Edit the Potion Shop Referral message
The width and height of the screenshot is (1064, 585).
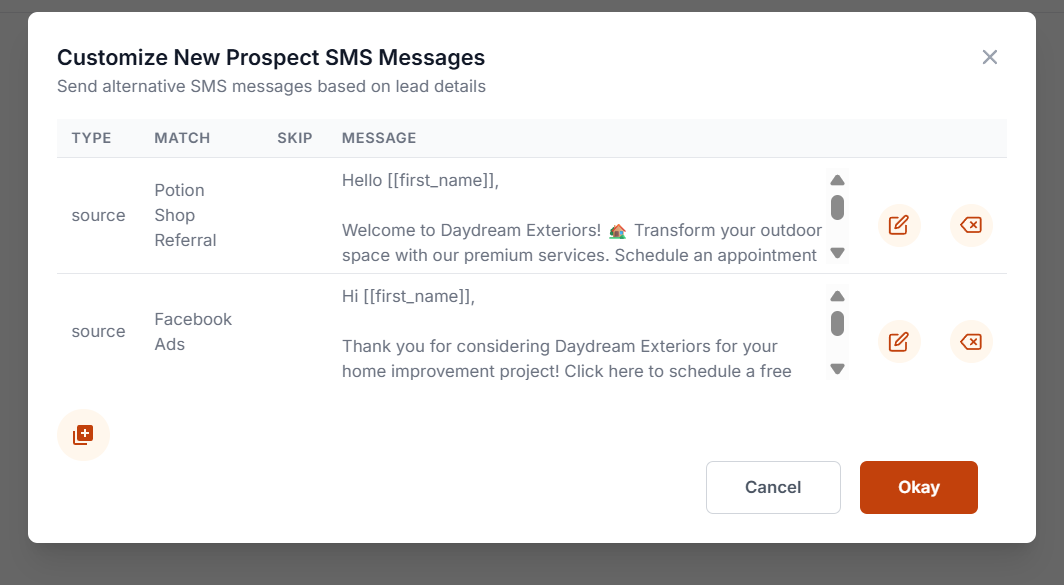[898, 225]
